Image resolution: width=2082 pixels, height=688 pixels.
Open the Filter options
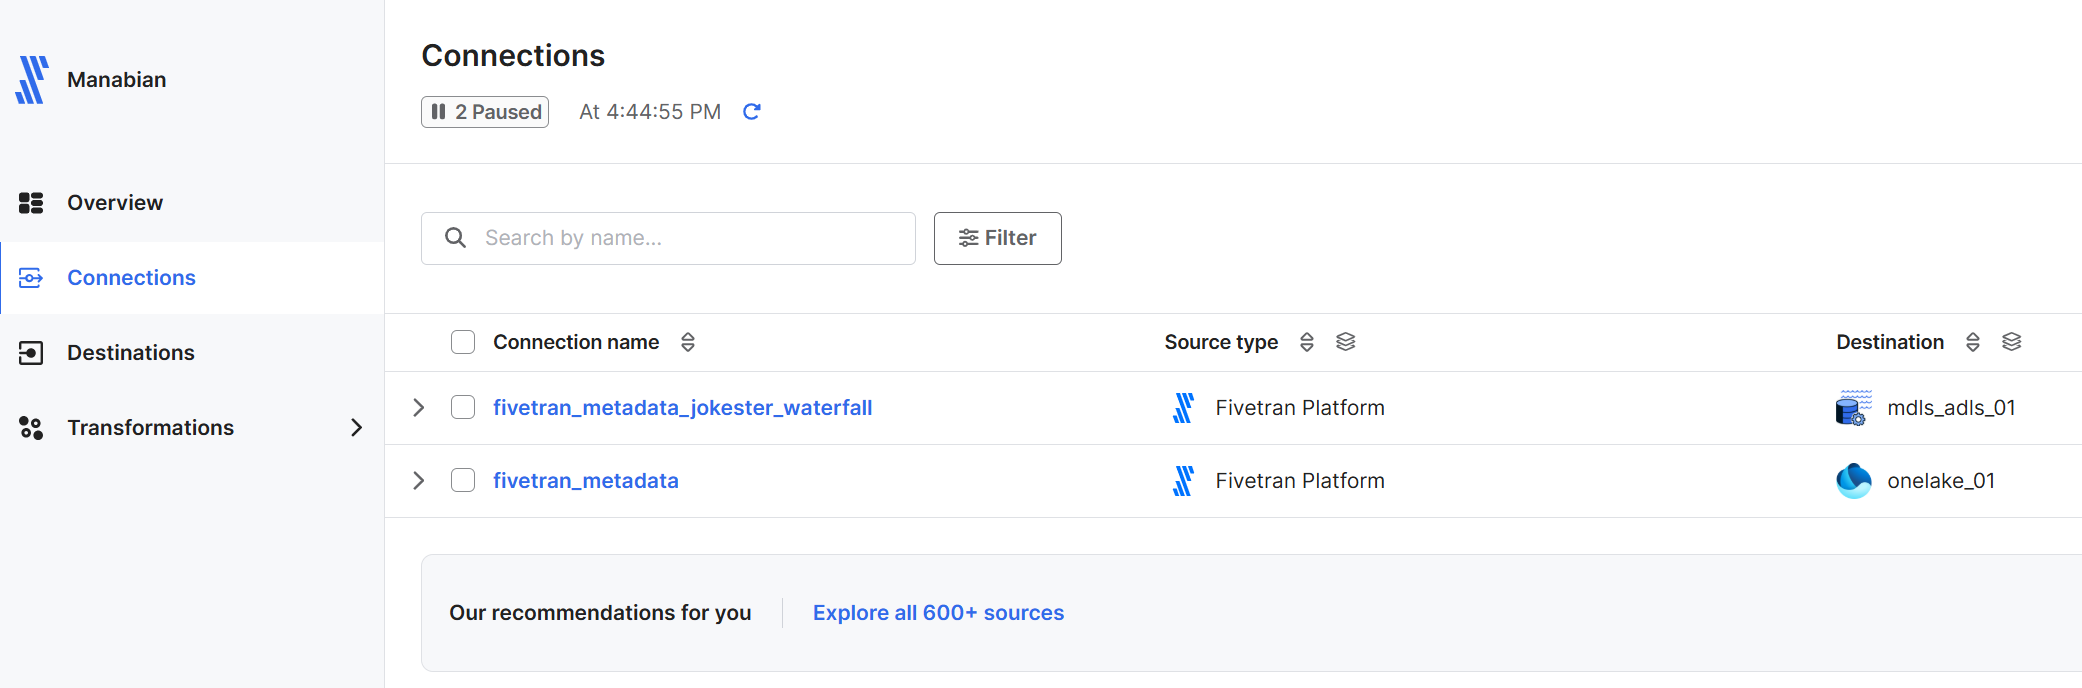pyautogui.click(x=997, y=238)
